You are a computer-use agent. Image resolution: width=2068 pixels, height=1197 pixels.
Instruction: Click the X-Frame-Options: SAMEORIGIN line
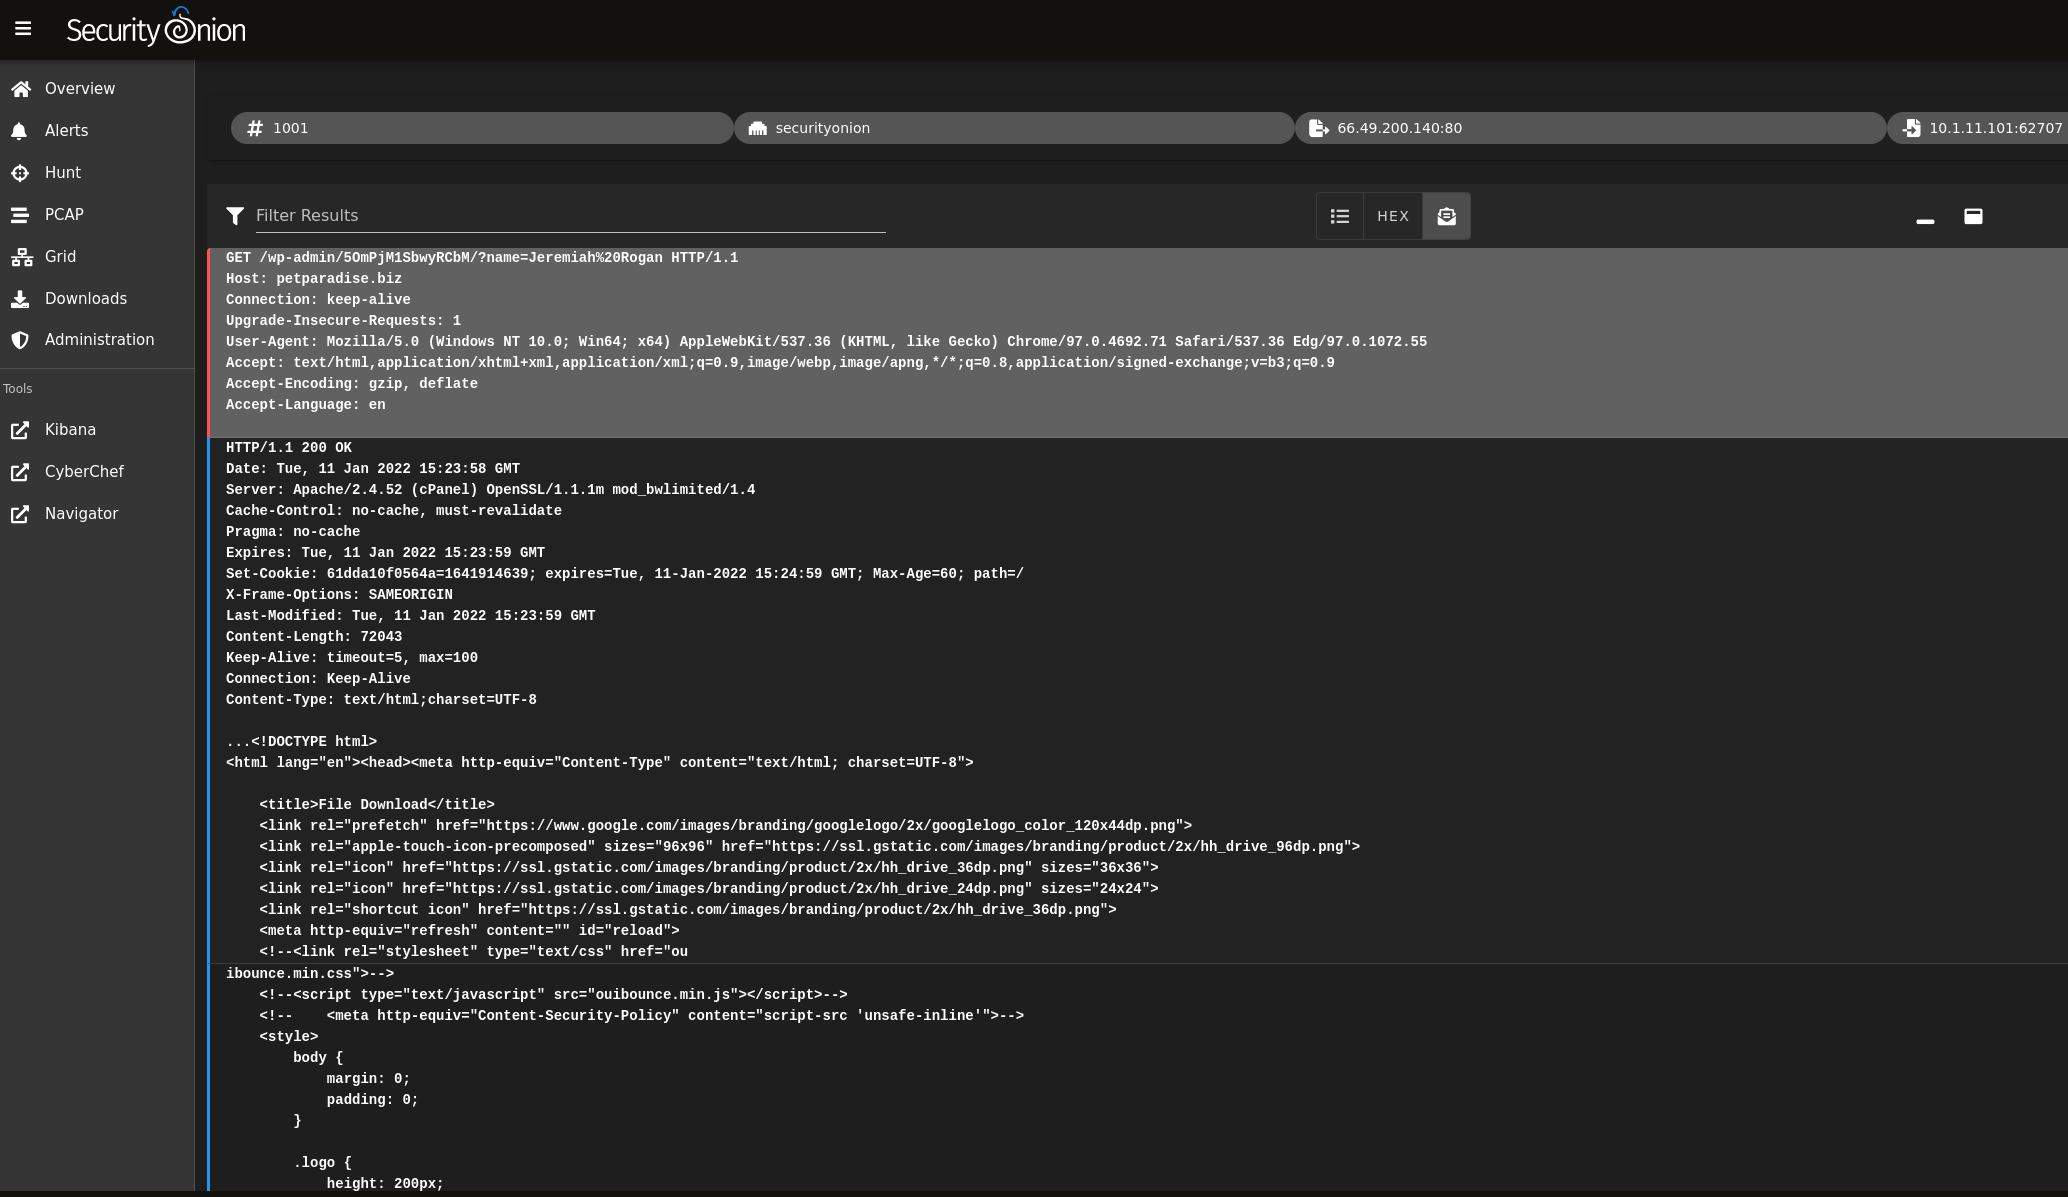[x=339, y=595]
